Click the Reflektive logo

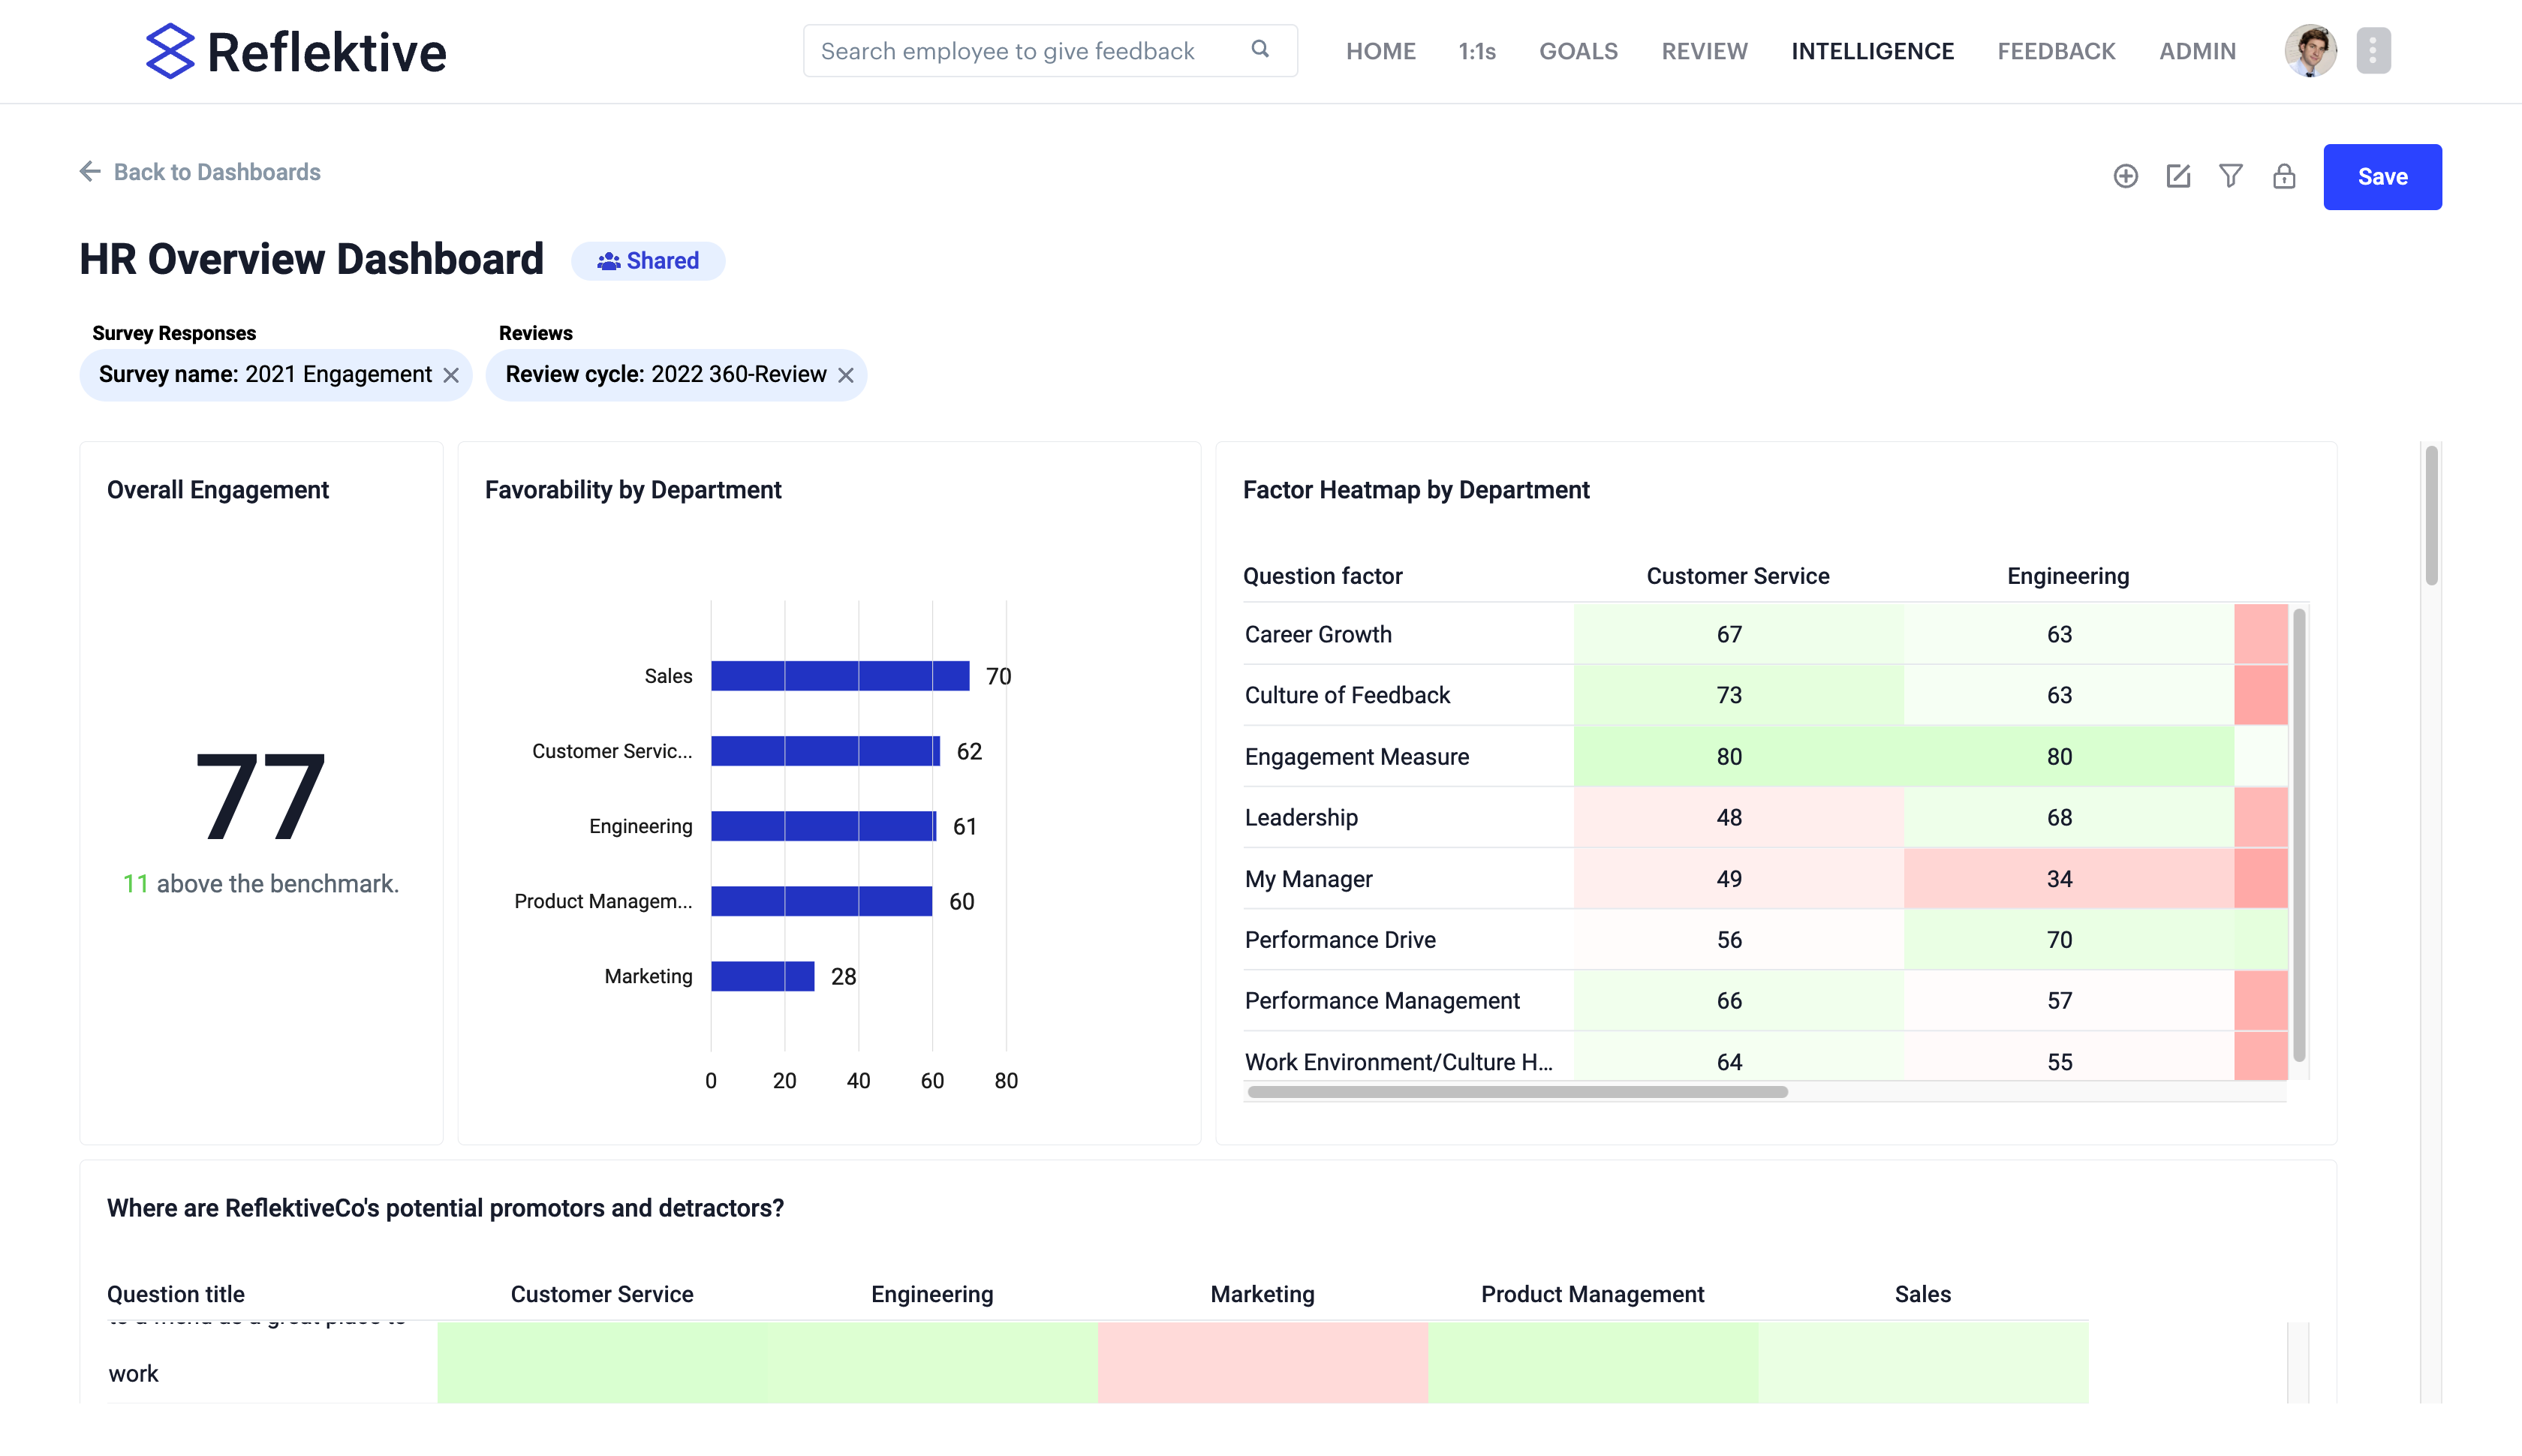click(x=295, y=51)
